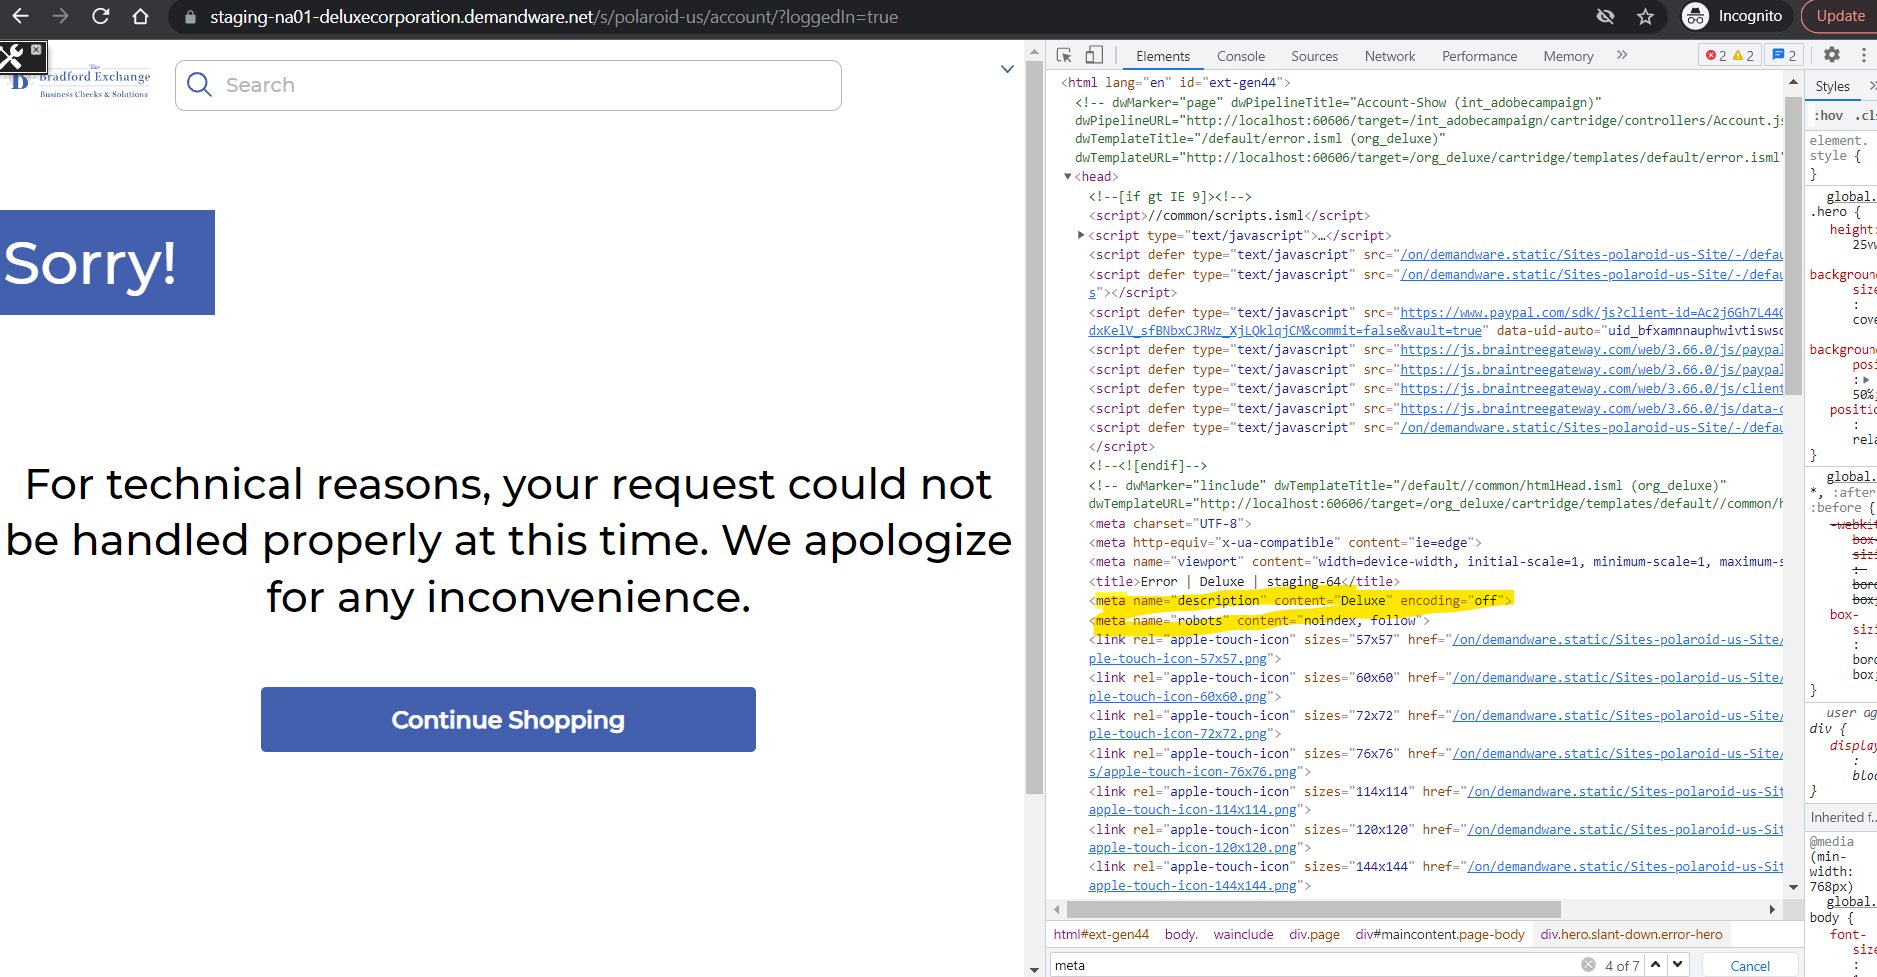Expand the collapsed script text/javascript node
This screenshot has width=1877, height=977.
[x=1081, y=236]
